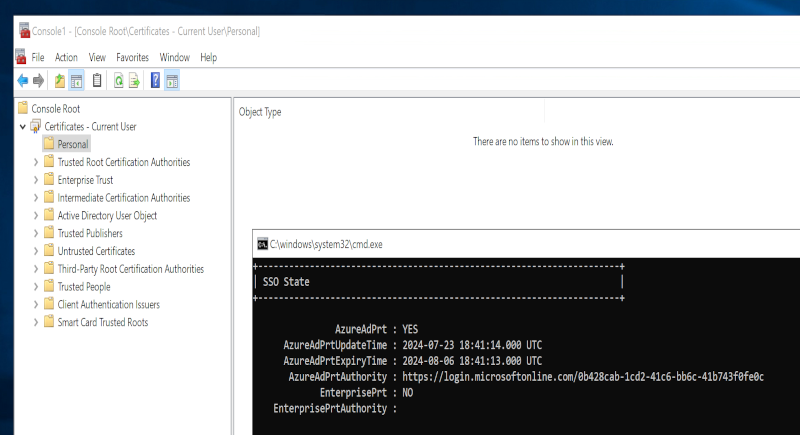Open the Favorites menu

click(x=132, y=58)
